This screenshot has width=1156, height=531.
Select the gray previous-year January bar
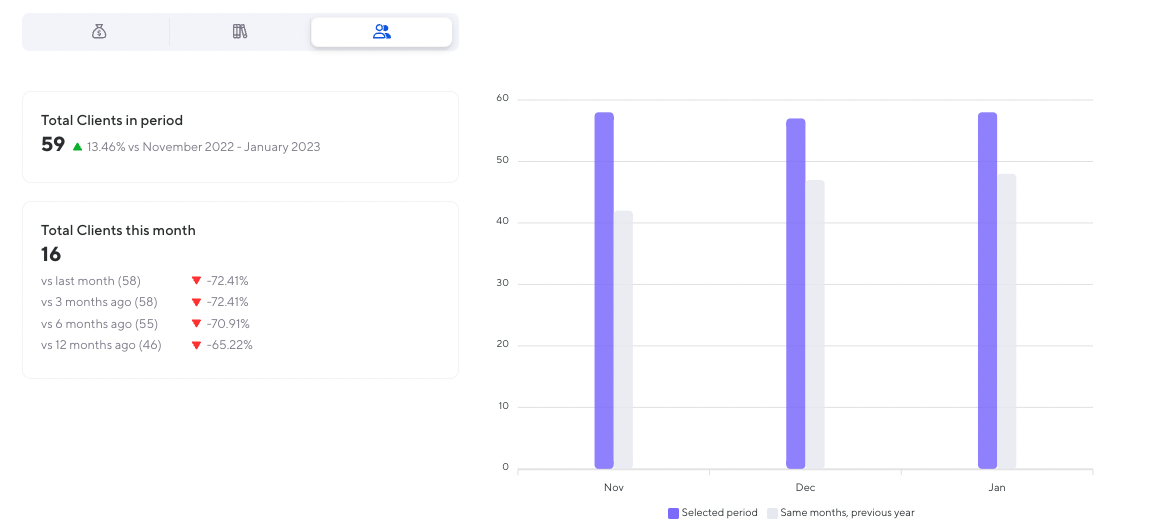[x=1006, y=321]
